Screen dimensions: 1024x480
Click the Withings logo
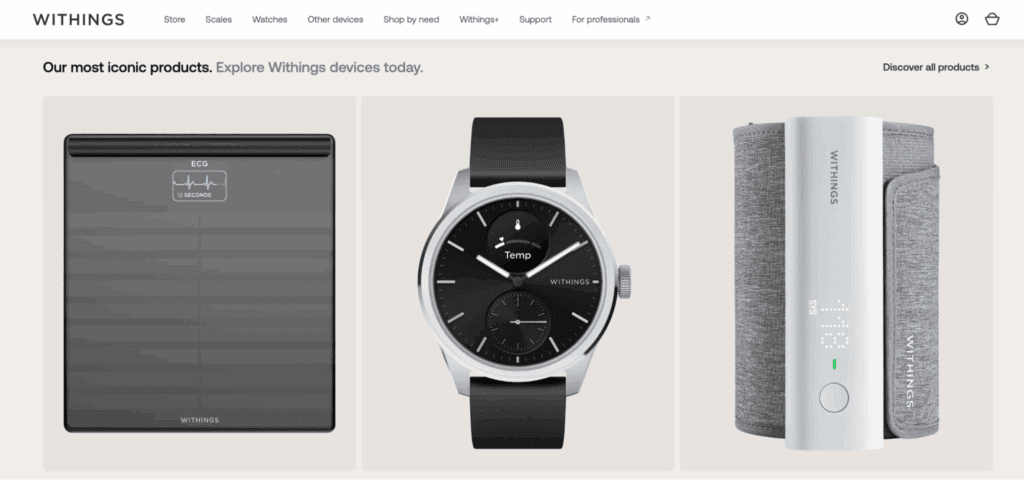point(78,20)
